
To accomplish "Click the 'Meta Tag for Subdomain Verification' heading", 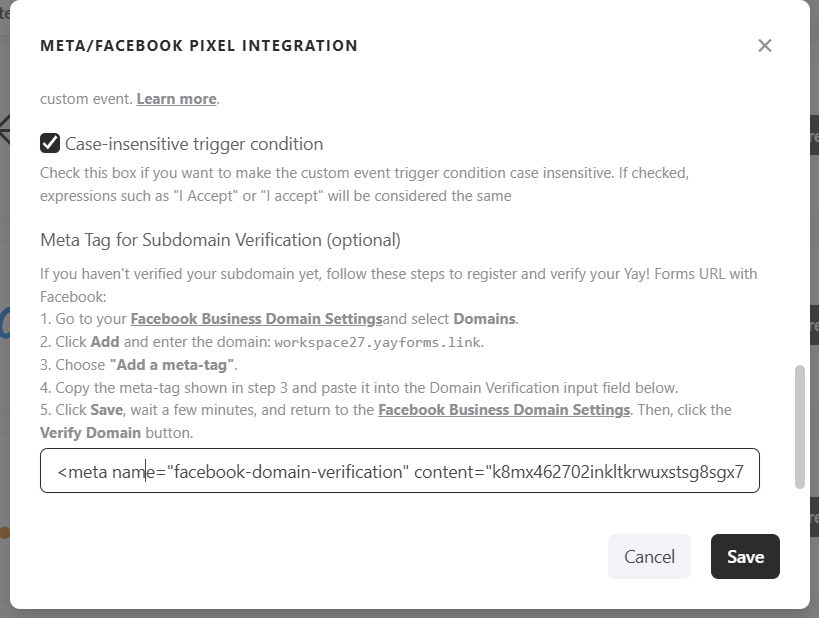I will point(220,240).
